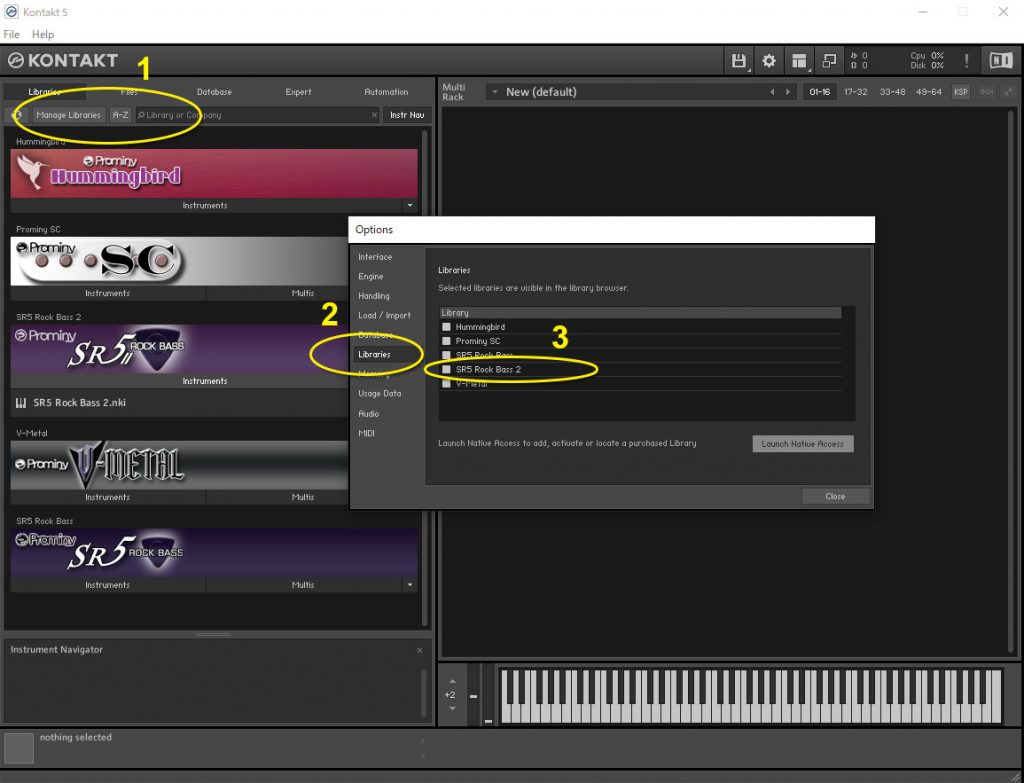This screenshot has height=783, width=1024.
Task: Click the Launch Native Access button
Action: click(x=802, y=444)
